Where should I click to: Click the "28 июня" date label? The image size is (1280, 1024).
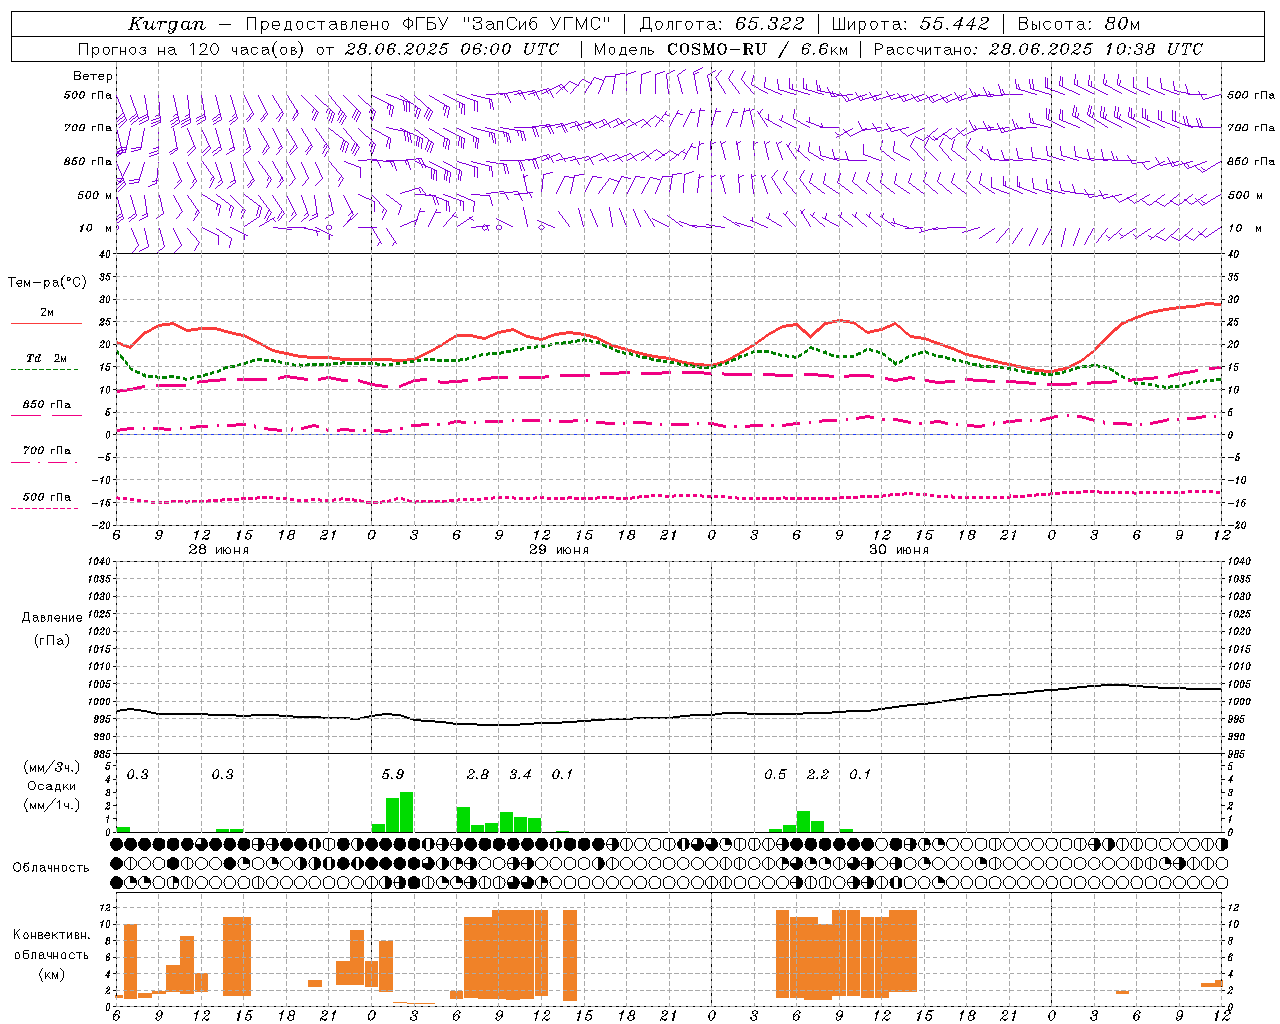click(x=218, y=550)
